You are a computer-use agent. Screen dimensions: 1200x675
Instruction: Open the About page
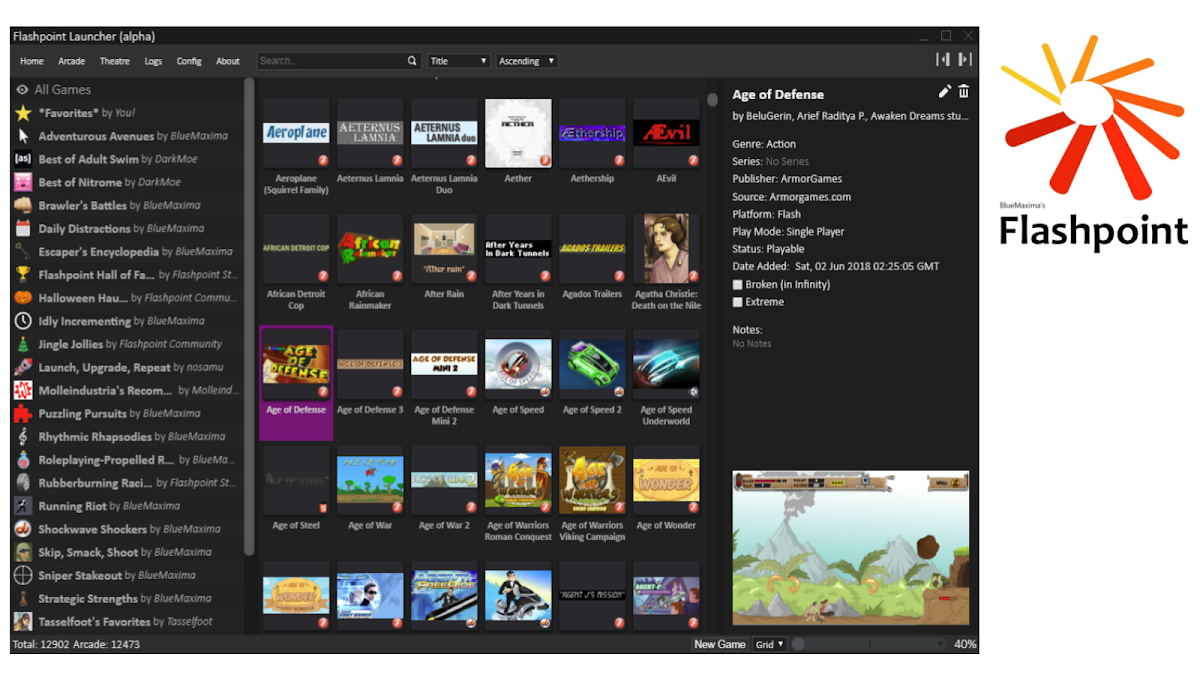[228, 61]
